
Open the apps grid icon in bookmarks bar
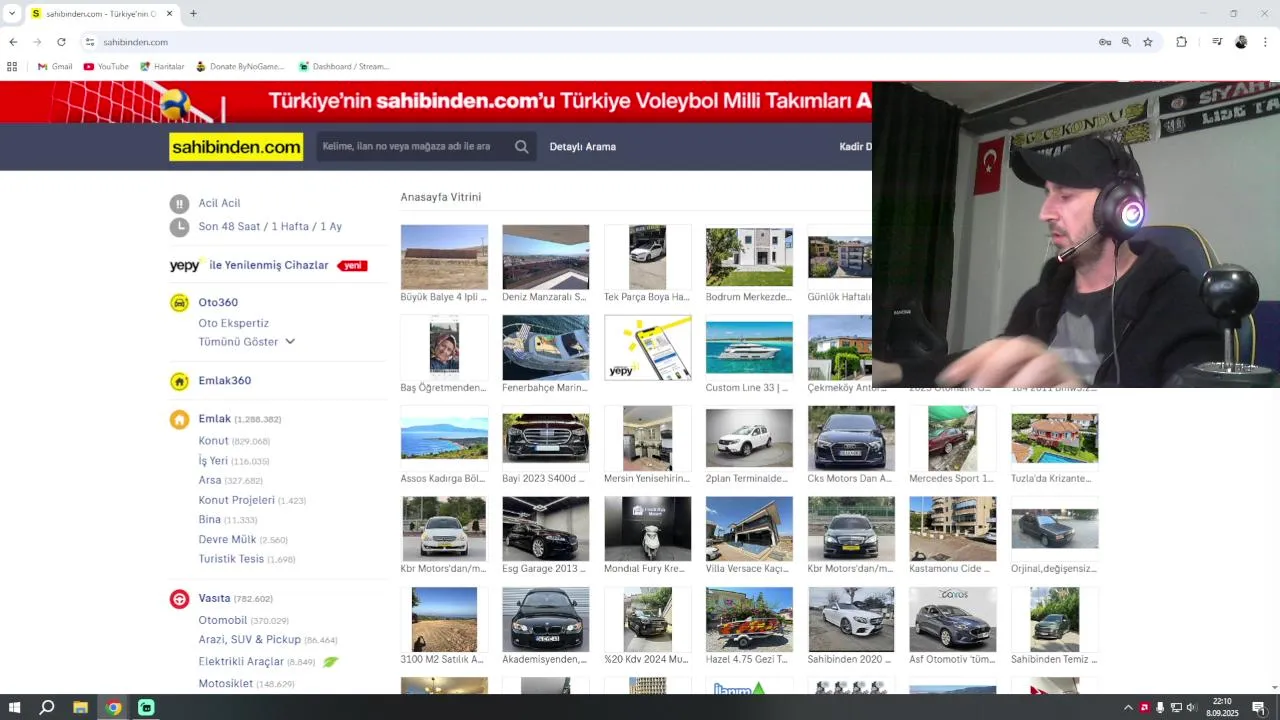click(12, 67)
